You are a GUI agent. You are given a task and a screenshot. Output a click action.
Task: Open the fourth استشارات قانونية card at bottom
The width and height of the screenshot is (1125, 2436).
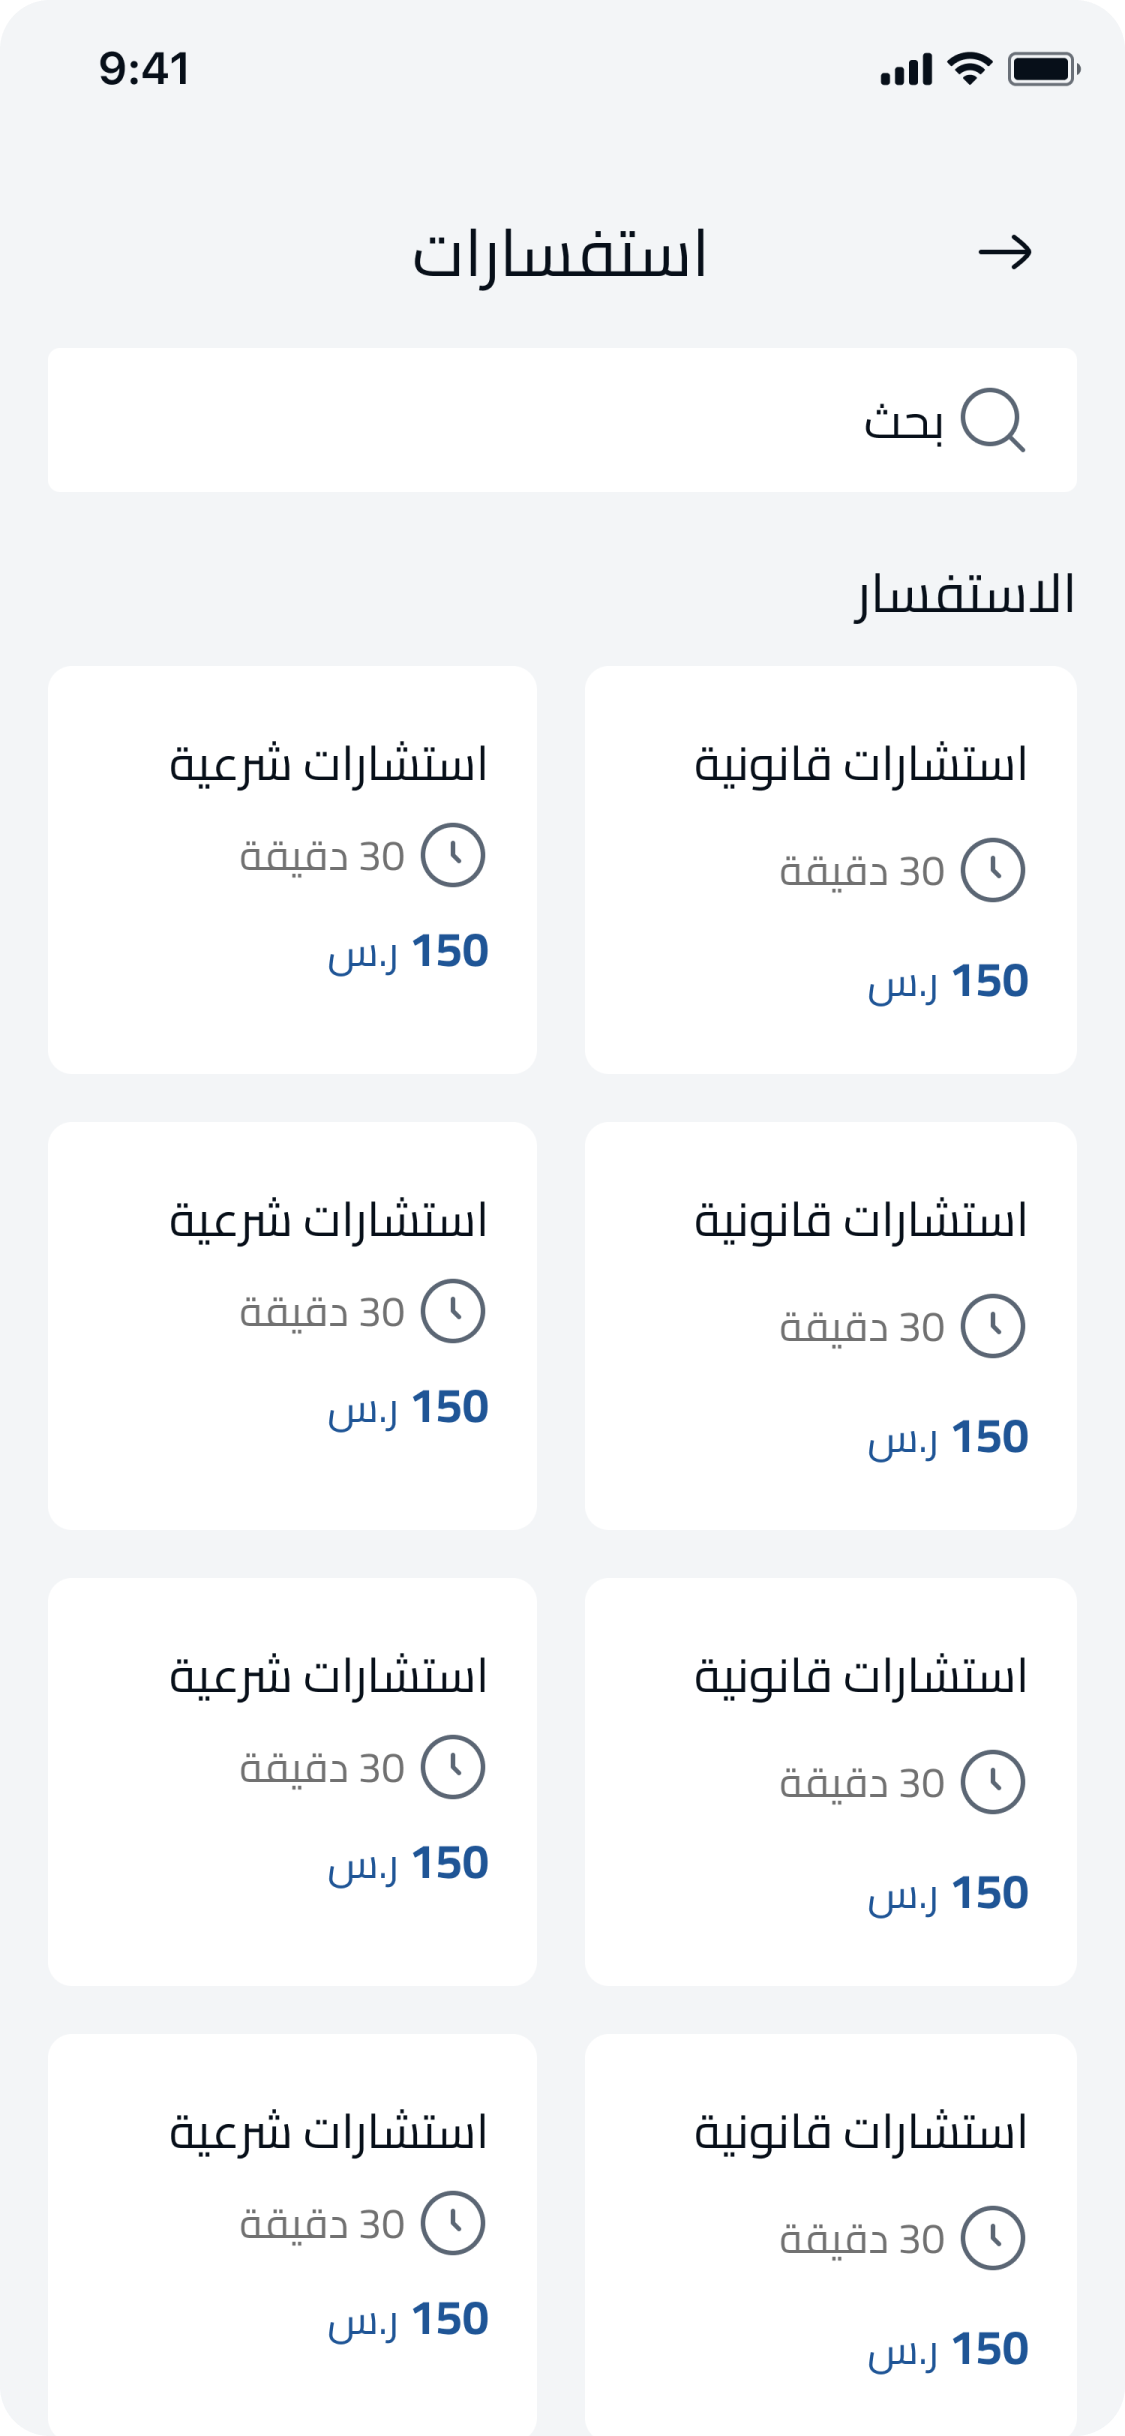click(830, 2230)
